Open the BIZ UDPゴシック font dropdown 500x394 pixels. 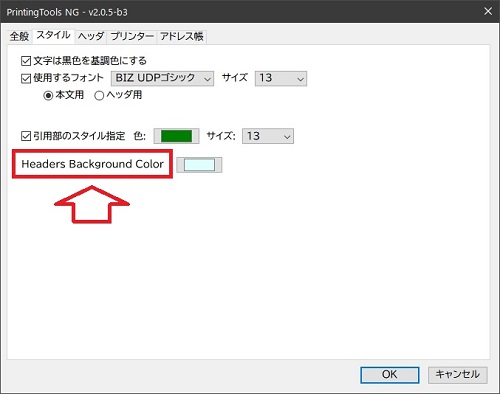162,79
